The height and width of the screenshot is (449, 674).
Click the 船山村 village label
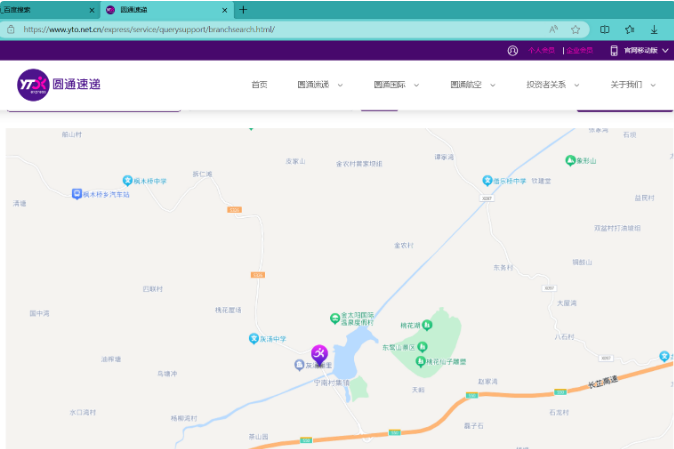[x=72, y=134]
